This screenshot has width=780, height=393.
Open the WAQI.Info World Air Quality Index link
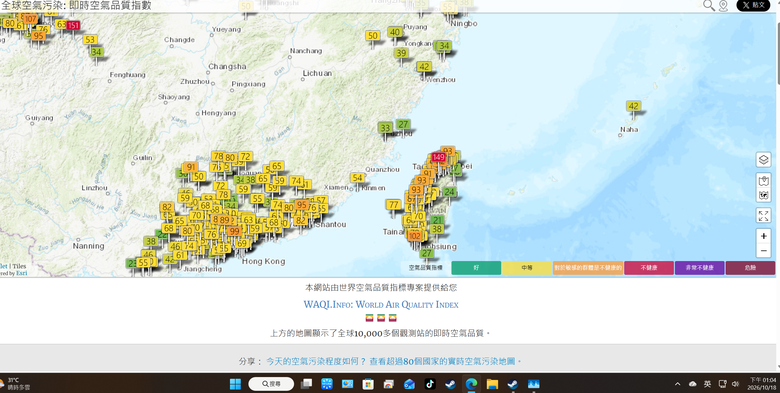point(381,304)
